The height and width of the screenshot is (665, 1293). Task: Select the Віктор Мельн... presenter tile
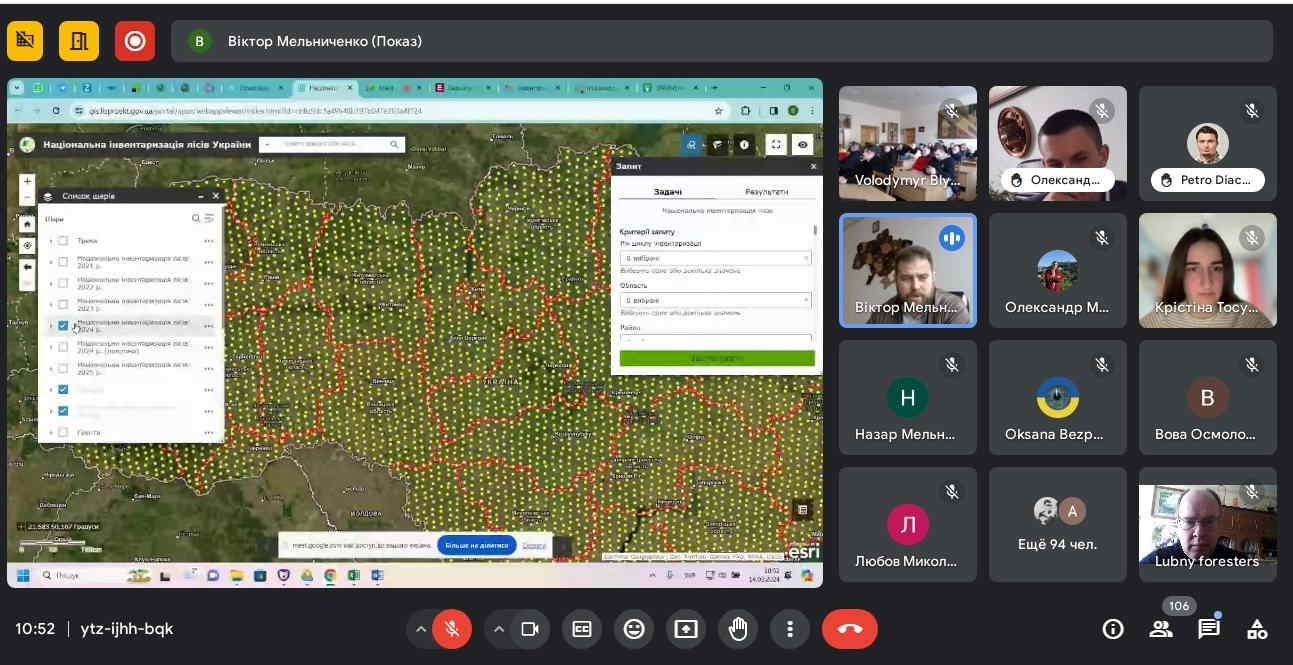point(907,270)
